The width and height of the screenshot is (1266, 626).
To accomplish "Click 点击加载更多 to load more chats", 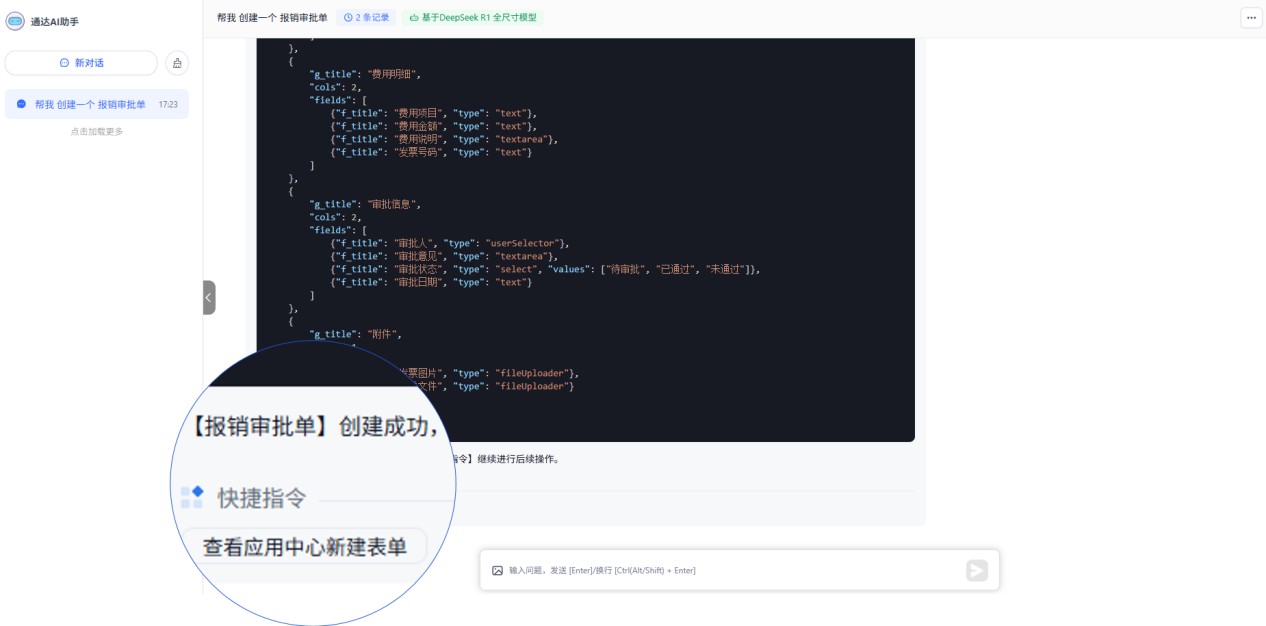I will click(x=97, y=132).
